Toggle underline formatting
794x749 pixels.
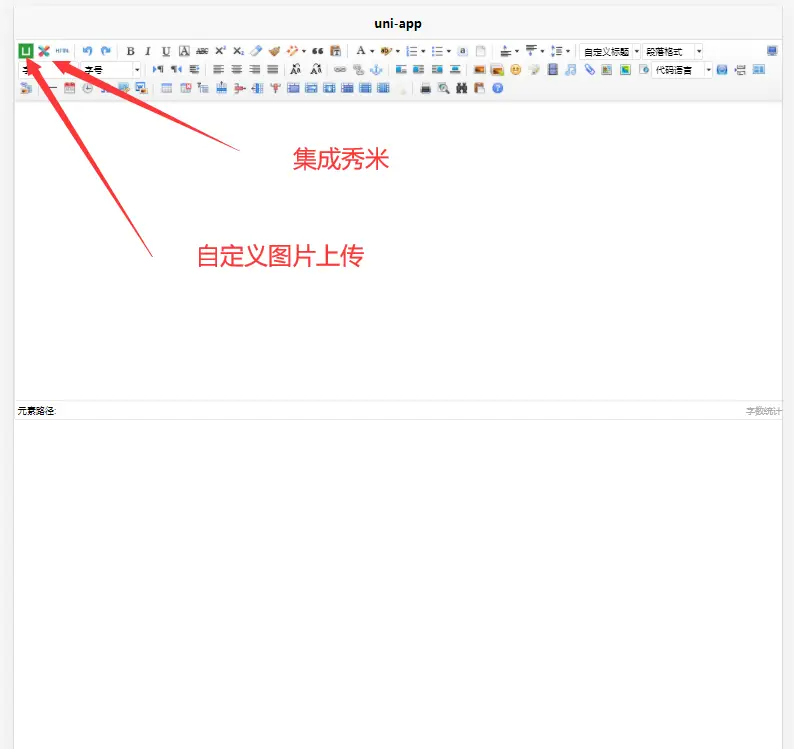coord(166,51)
